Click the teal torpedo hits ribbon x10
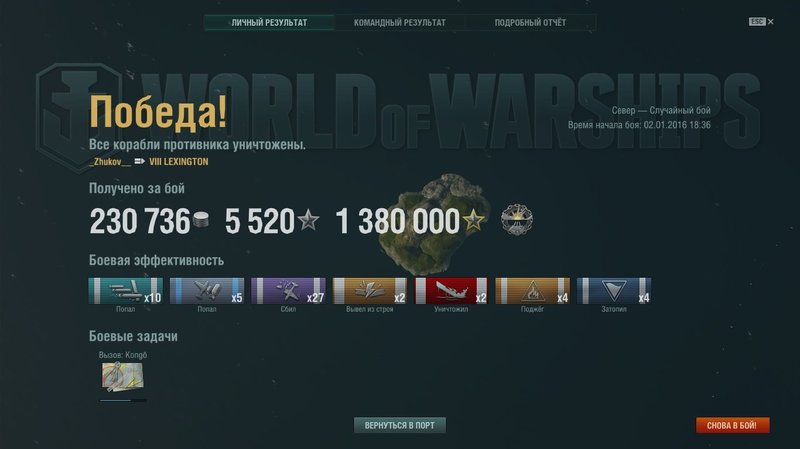800x449 pixels. [126, 291]
